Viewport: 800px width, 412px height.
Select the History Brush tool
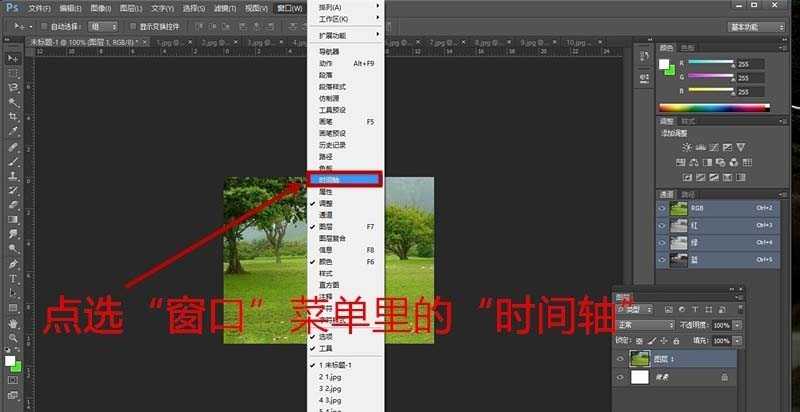click(13, 191)
